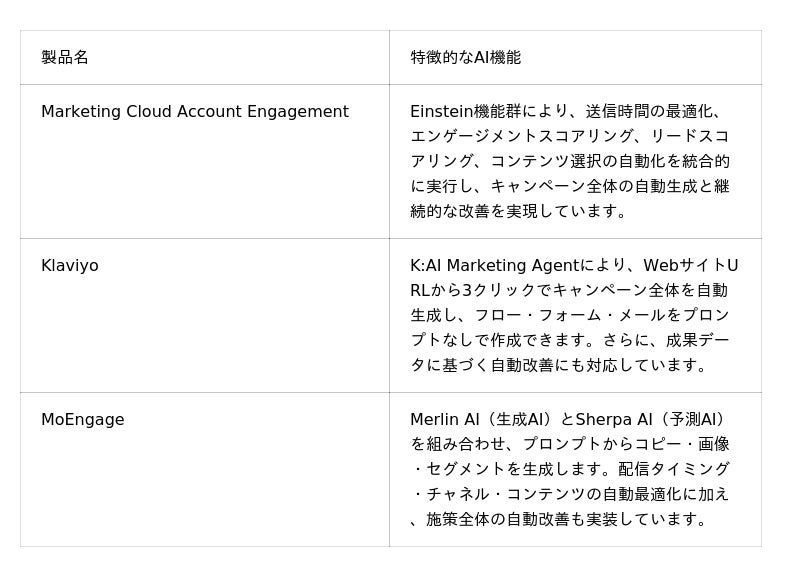Viewport: 800px width, 577px height.
Task: Click the line 続的な改善を実現しています。
Action: pos(519,211)
